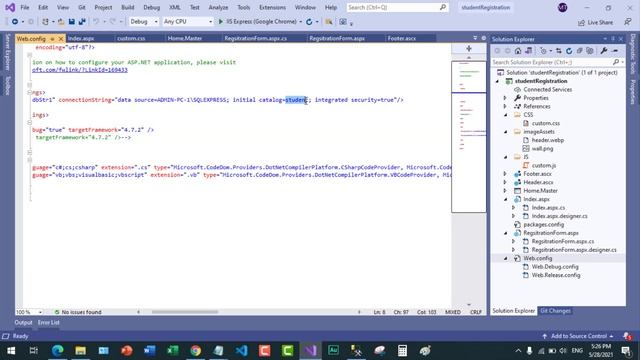Click the Show All Files icon
The image size is (640, 360).
click(590, 51)
